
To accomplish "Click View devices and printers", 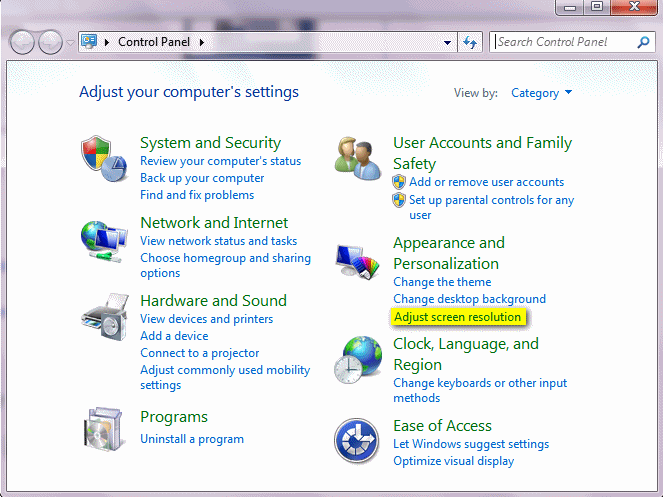I will pyautogui.click(x=207, y=319).
